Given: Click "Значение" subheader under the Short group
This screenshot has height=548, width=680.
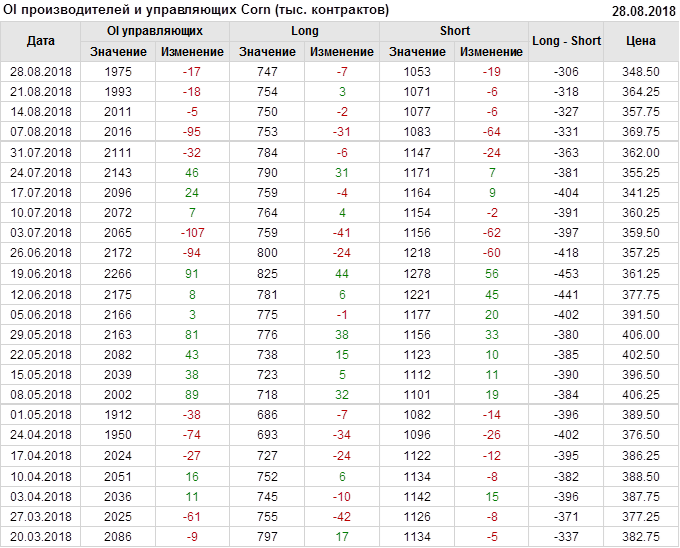Looking at the screenshot, I should 417,51.
